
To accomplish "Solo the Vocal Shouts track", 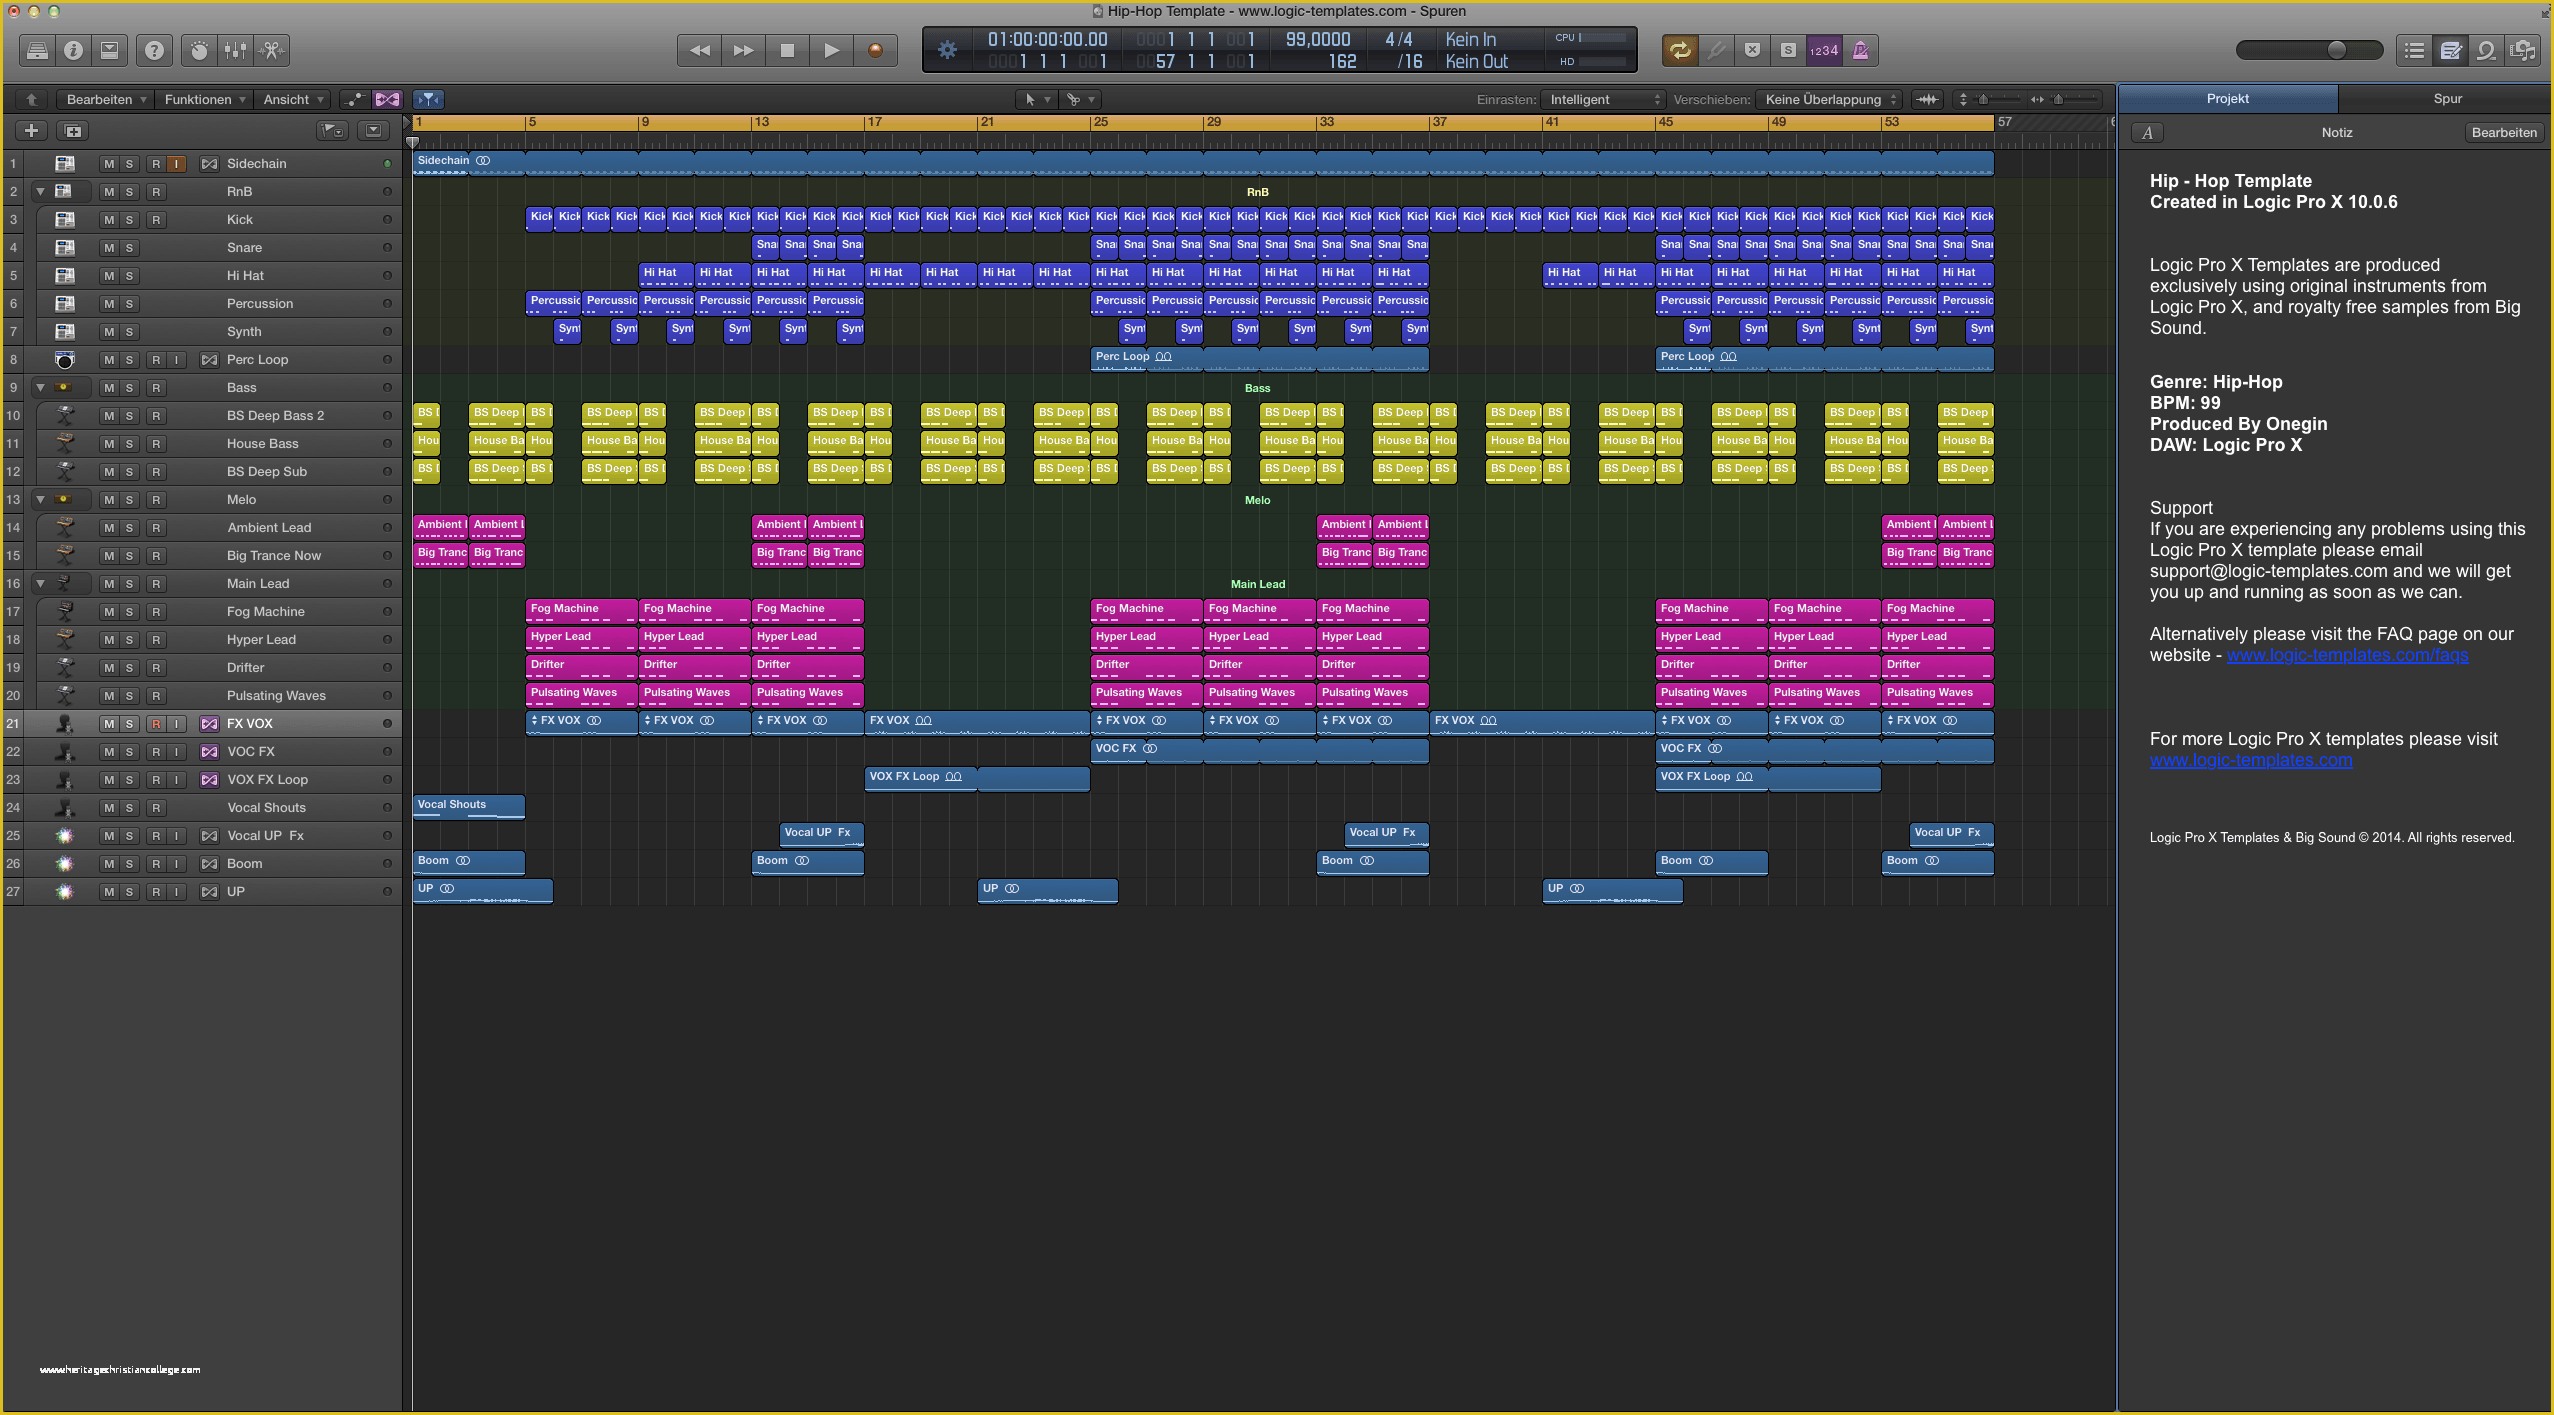I will point(129,807).
